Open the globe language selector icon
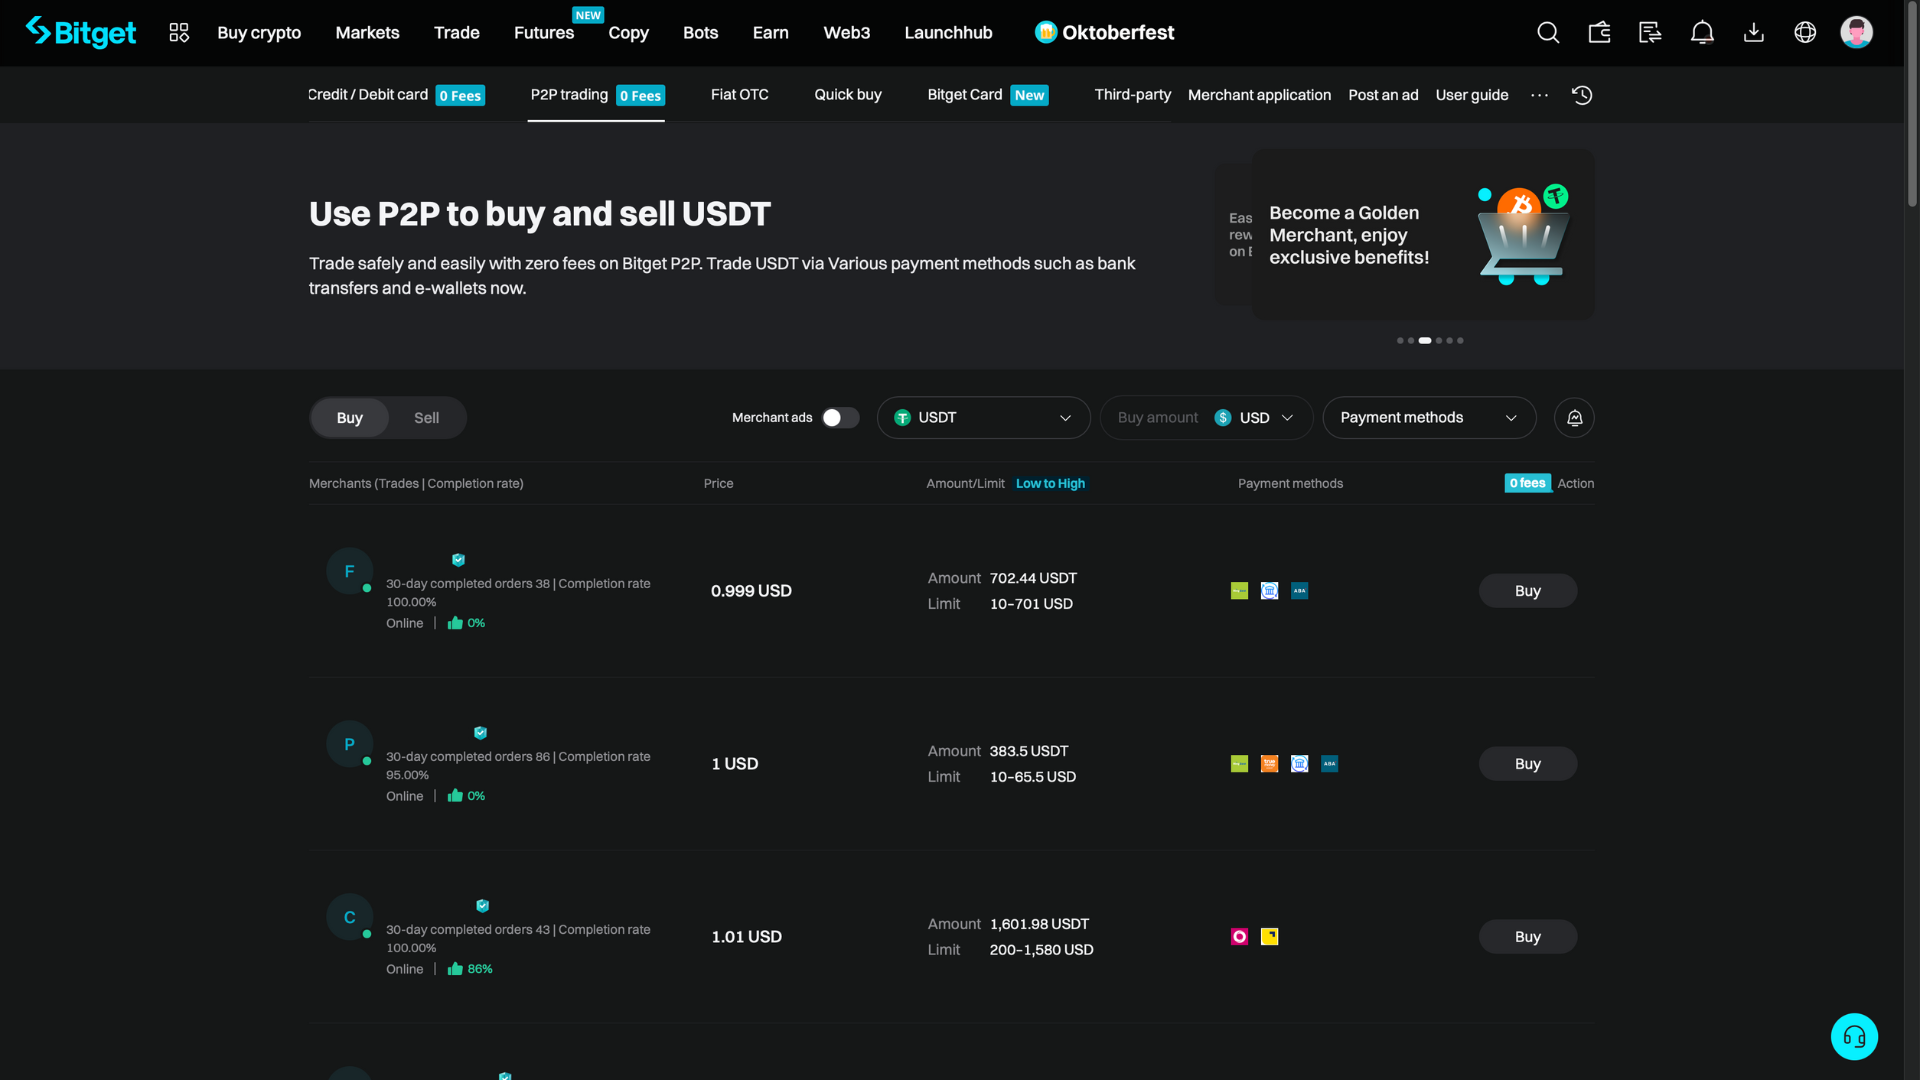This screenshot has width=1920, height=1080. [1804, 32]
